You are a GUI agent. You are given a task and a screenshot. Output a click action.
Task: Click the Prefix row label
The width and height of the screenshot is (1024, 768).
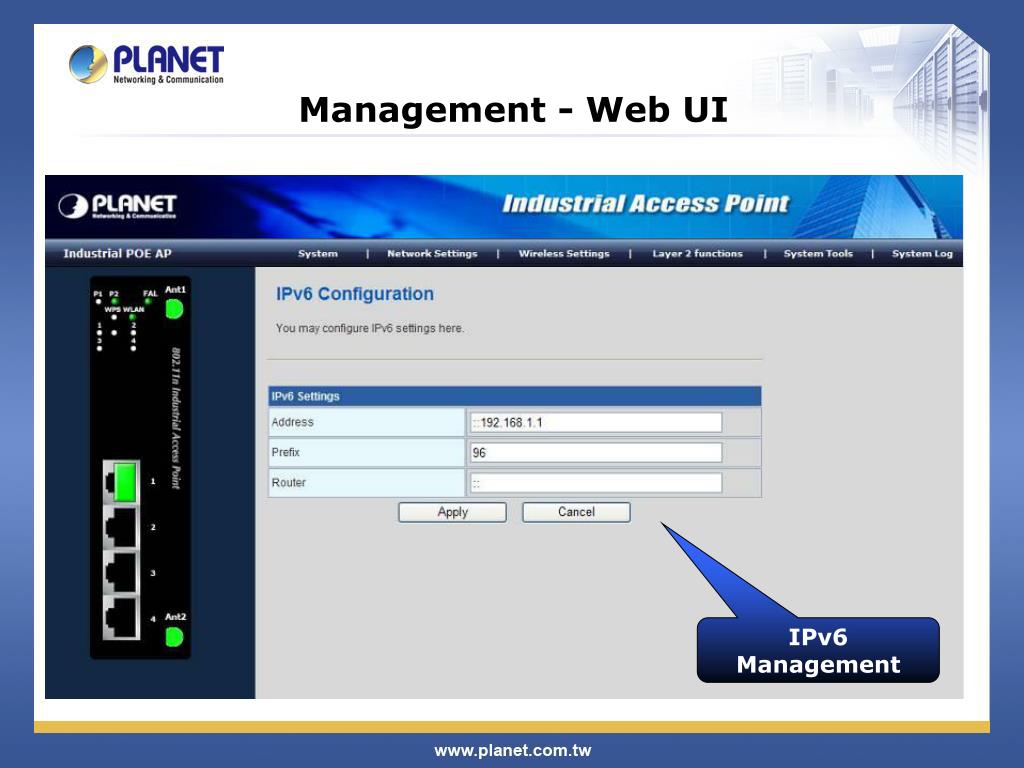(285, 452)
